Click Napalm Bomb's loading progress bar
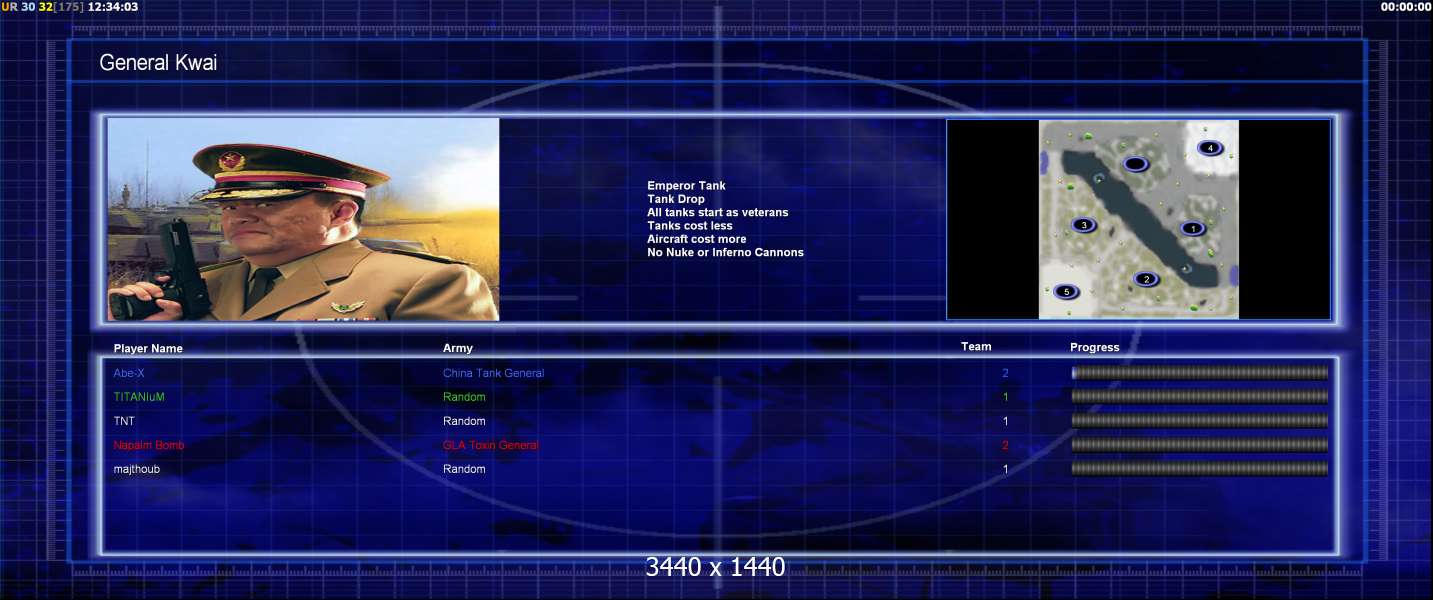 point(1200,445)
